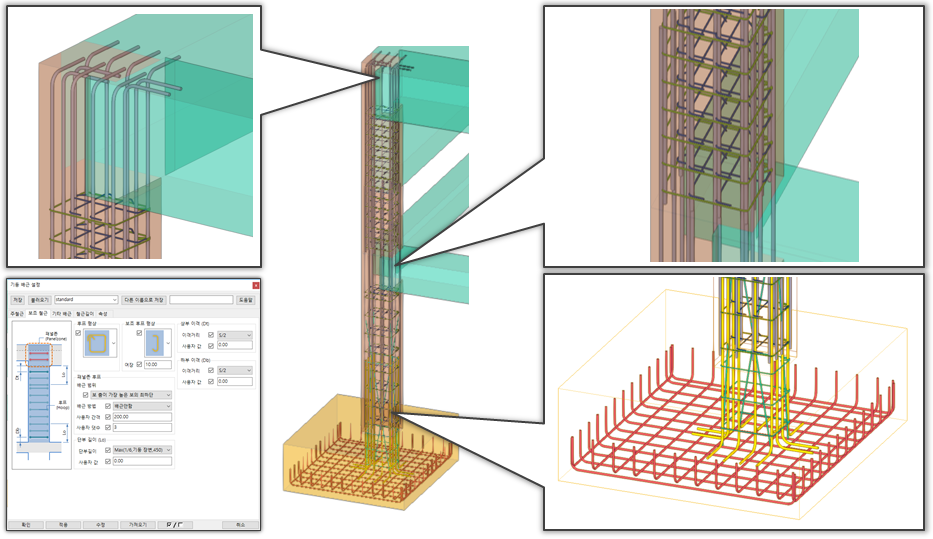
Task: Switch to the 주철근 tab
Action: [17, 314]
